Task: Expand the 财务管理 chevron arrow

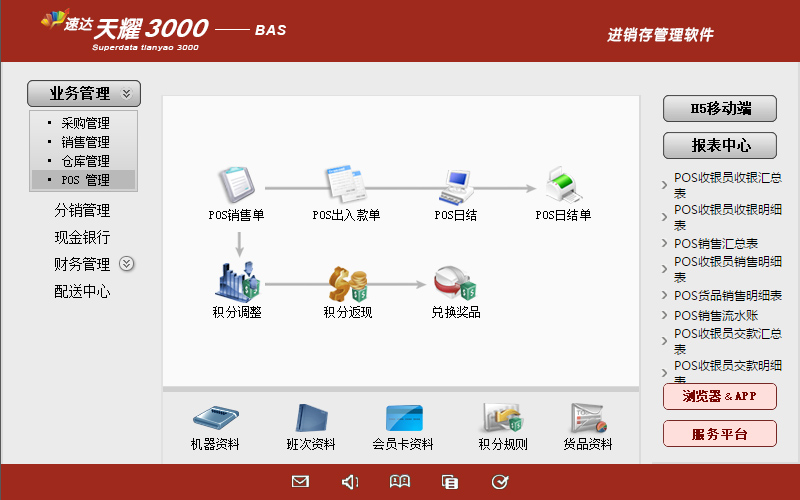Action: [x=126, y=264]
